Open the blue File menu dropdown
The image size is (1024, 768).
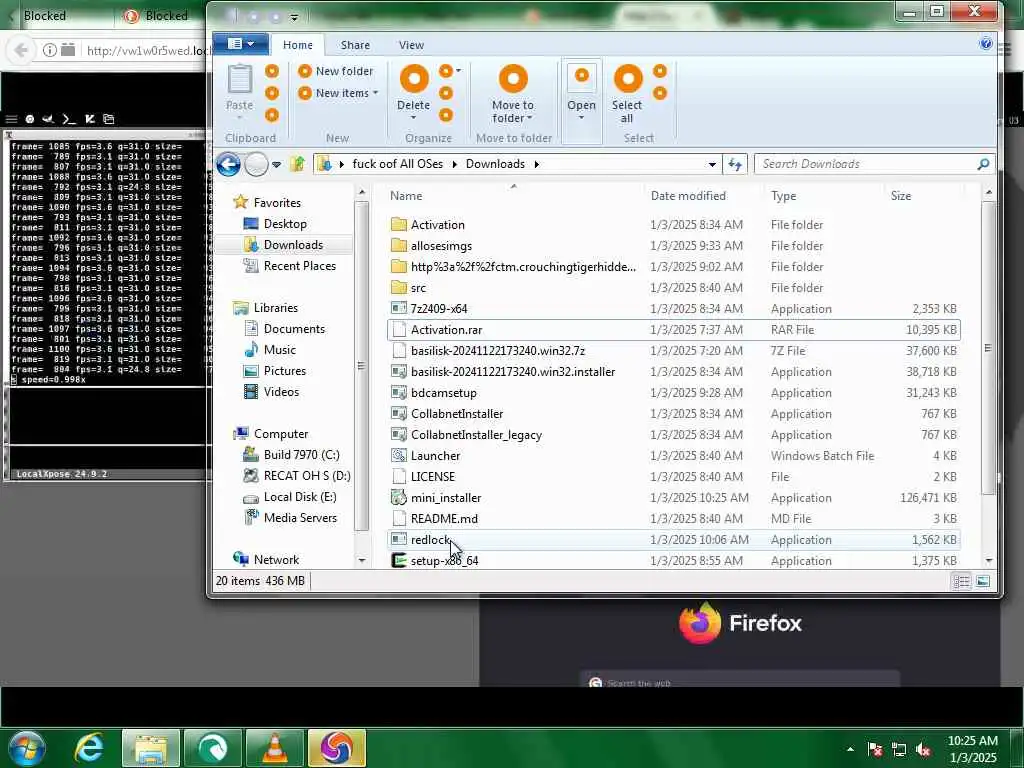[x=240, y=44]
